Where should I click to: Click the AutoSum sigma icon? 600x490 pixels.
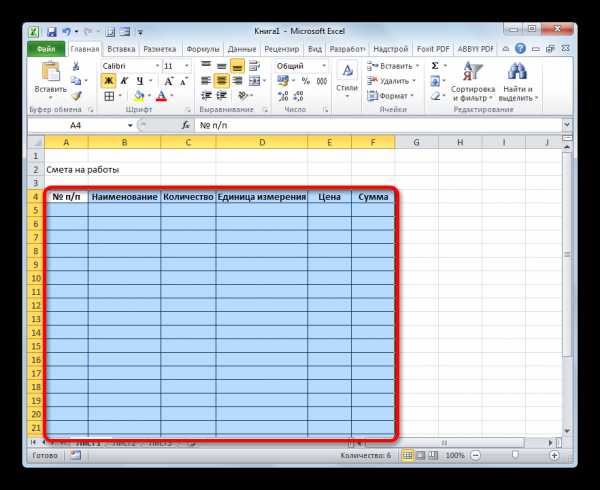pyautogui.click(x=435, y=66)
